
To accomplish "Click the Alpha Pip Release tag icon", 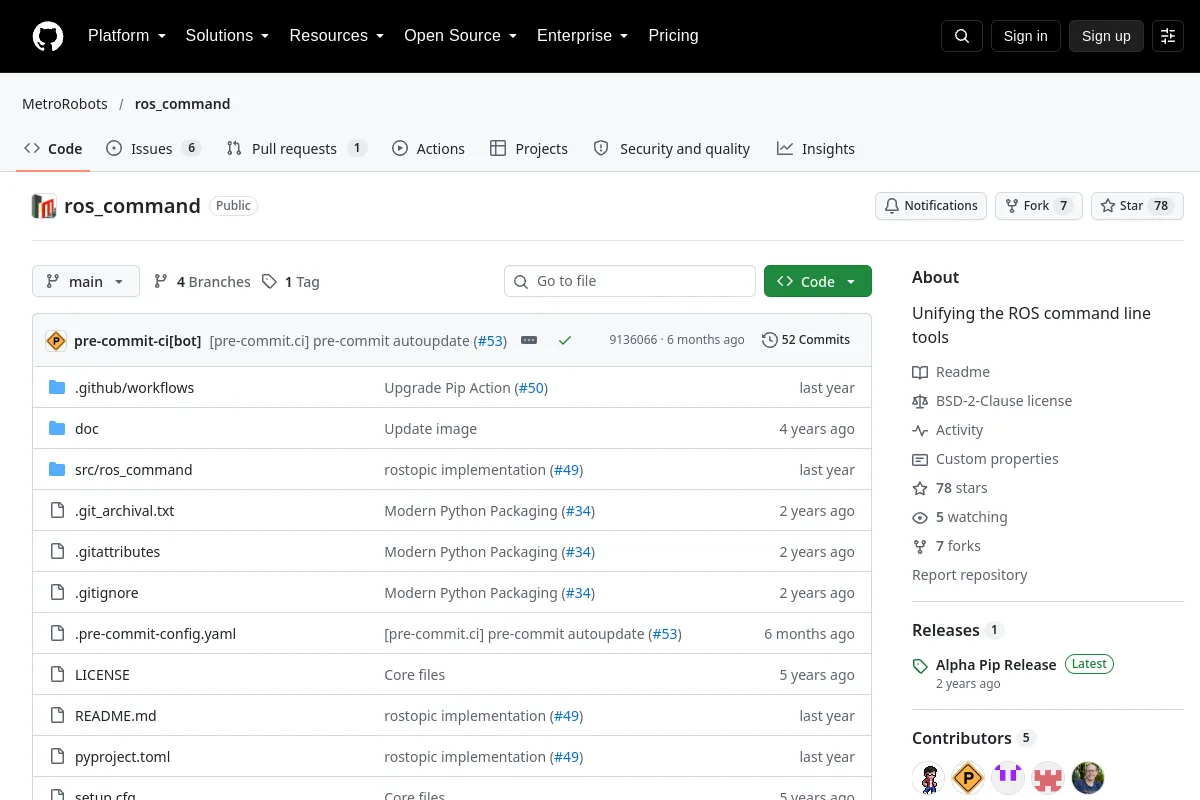I will tap(920, 666).
